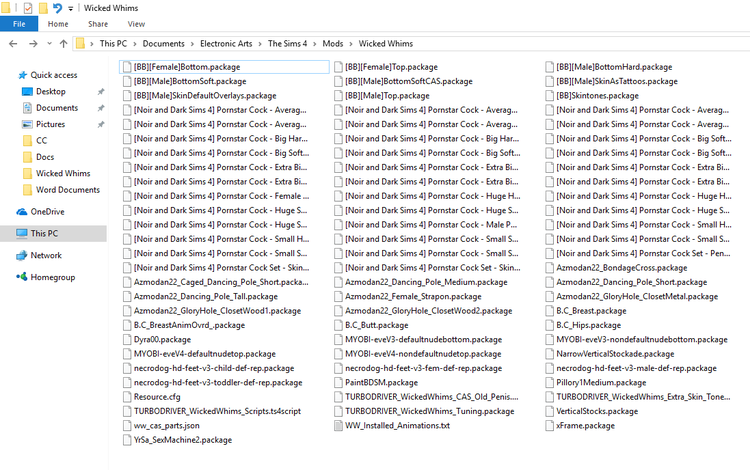Select Quick access in navigation pane
Viewport: 750px width, 470px height.
point(54,75)
